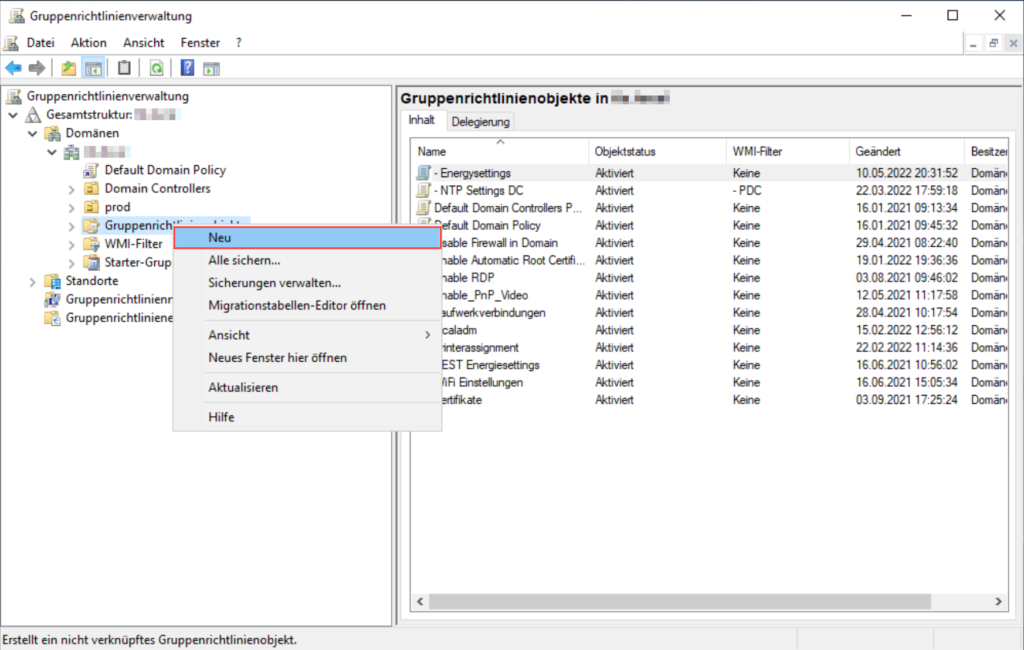The image size is (1024, 650).
Task: Expand the Domain Controllers node
Action: point(71,189)
